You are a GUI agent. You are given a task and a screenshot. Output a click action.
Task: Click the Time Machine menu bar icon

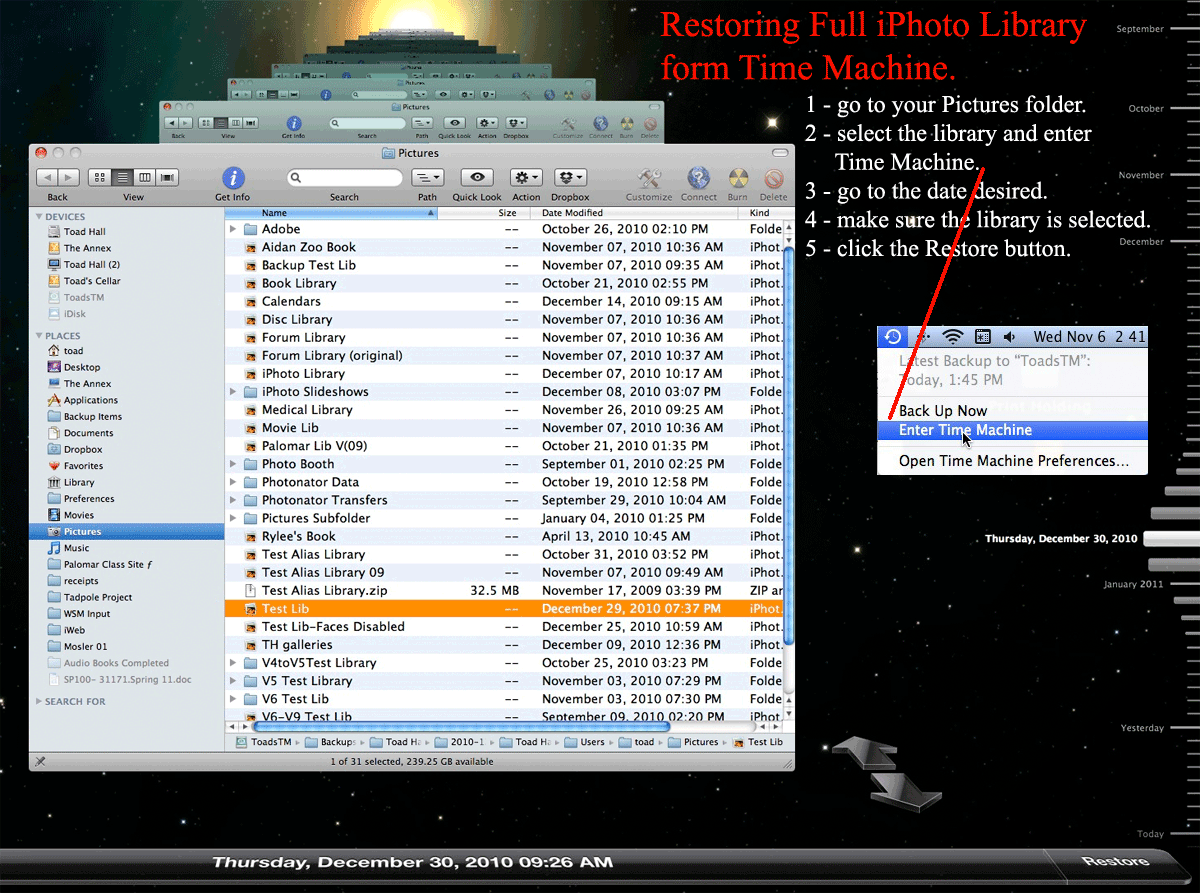[x=893, y=337]
